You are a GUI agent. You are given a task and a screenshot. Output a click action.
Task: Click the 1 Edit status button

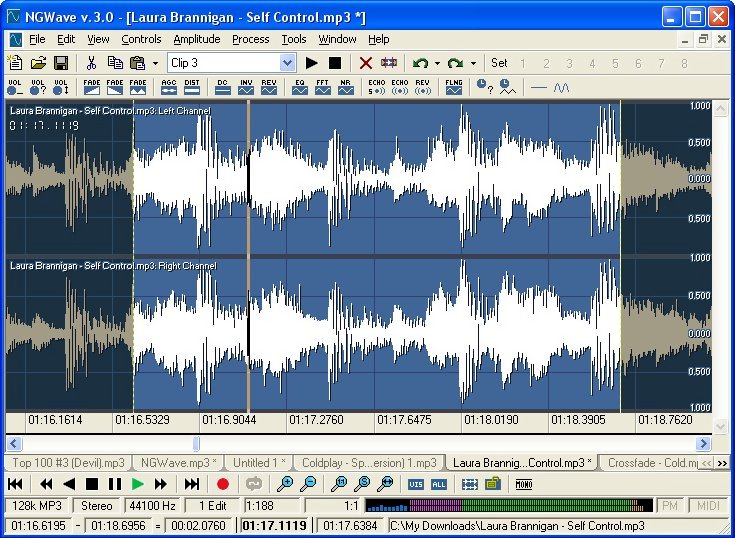point(212,506)
